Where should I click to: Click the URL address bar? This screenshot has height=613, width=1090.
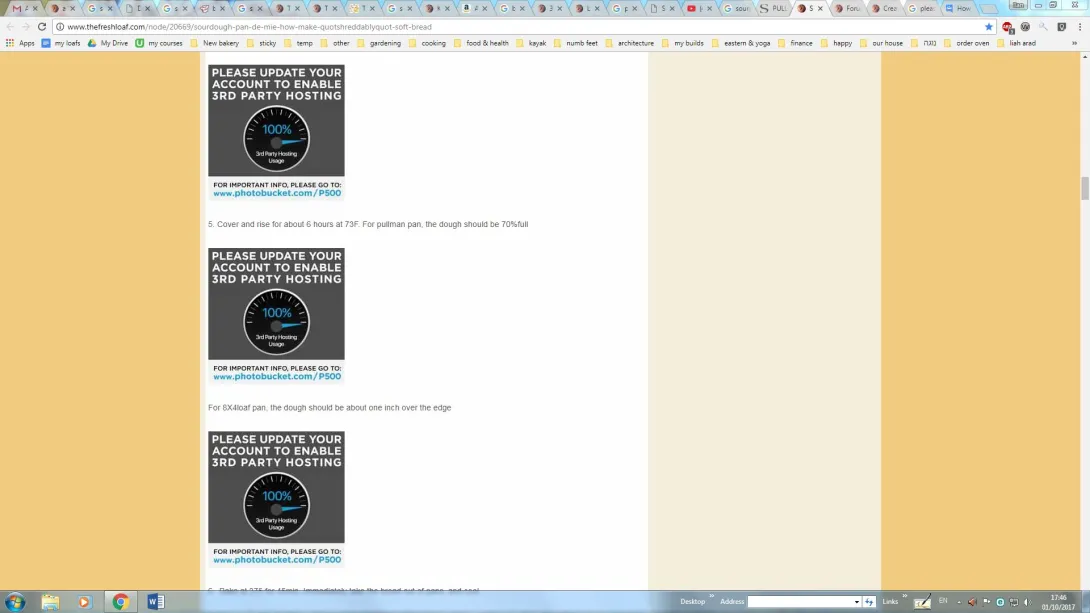[x=500, y=27]
